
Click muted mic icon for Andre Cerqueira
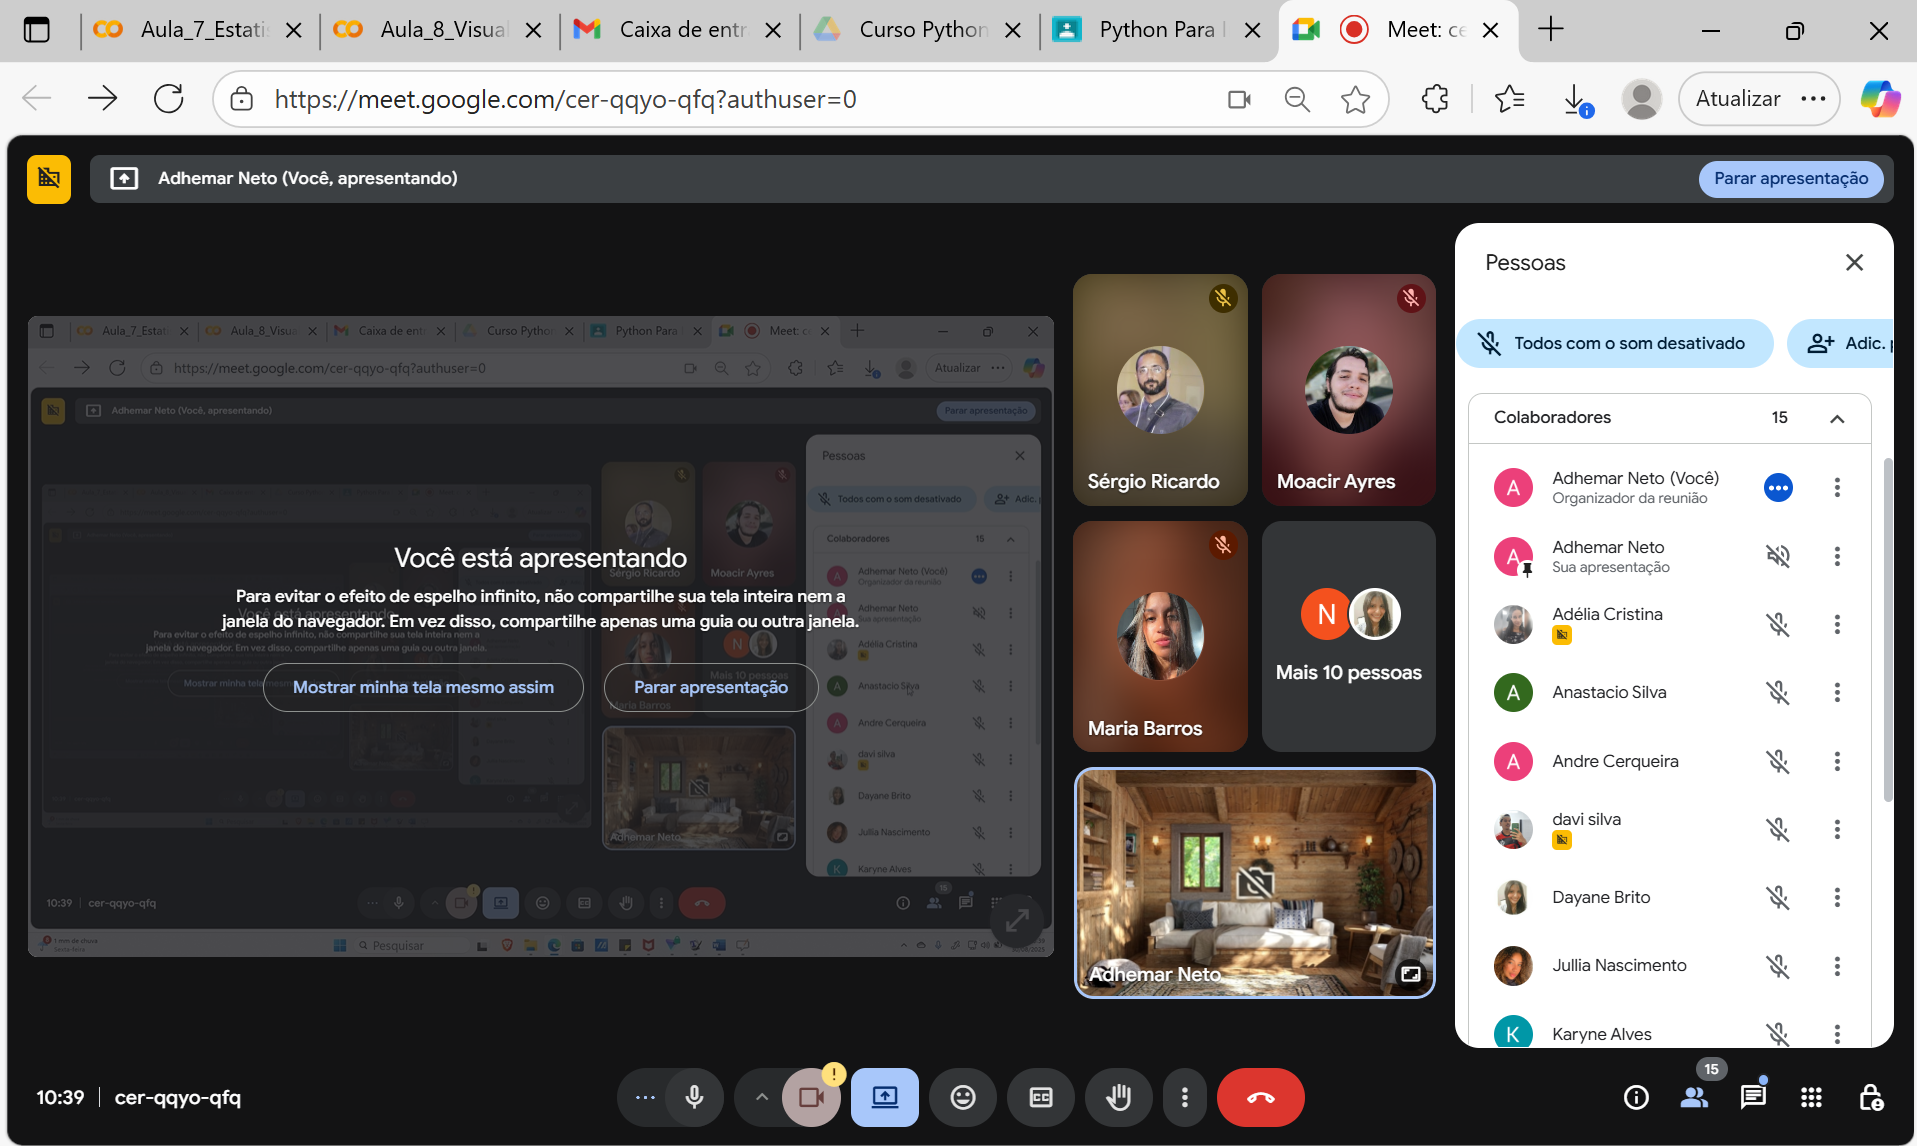[x=1778, y=762]
